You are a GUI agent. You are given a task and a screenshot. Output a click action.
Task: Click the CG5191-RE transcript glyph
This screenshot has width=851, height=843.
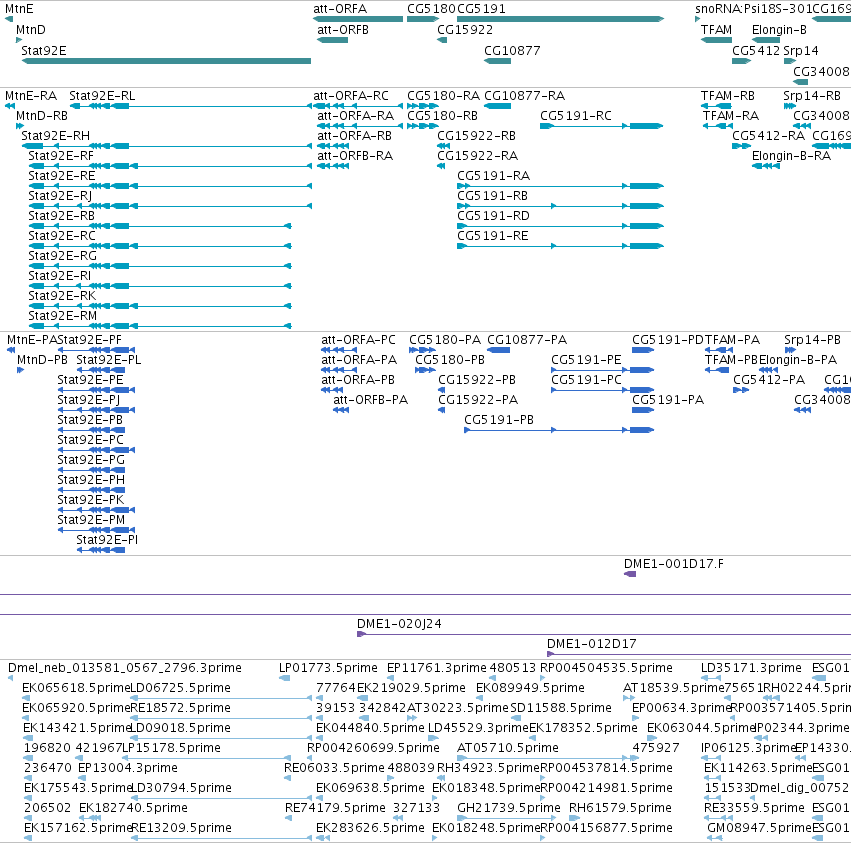560,246
